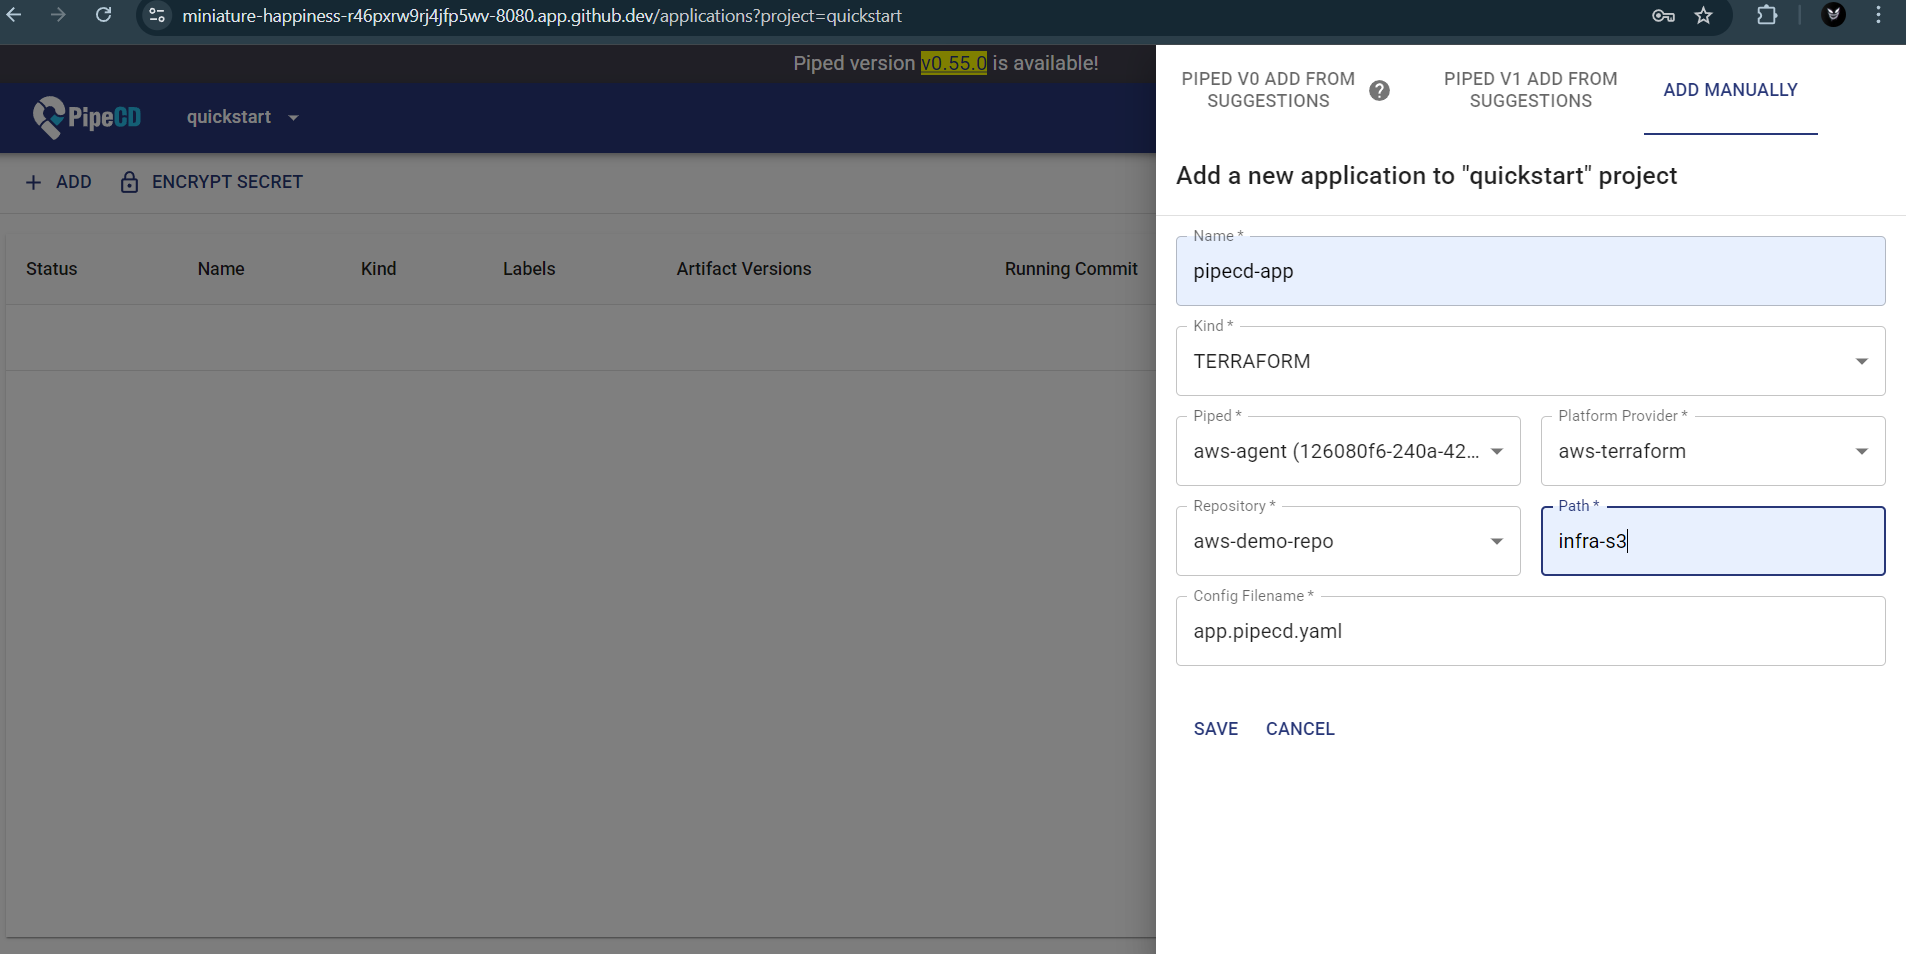Reload the current page
This screenshot has height=954, width=1906.
pos(103,16)
